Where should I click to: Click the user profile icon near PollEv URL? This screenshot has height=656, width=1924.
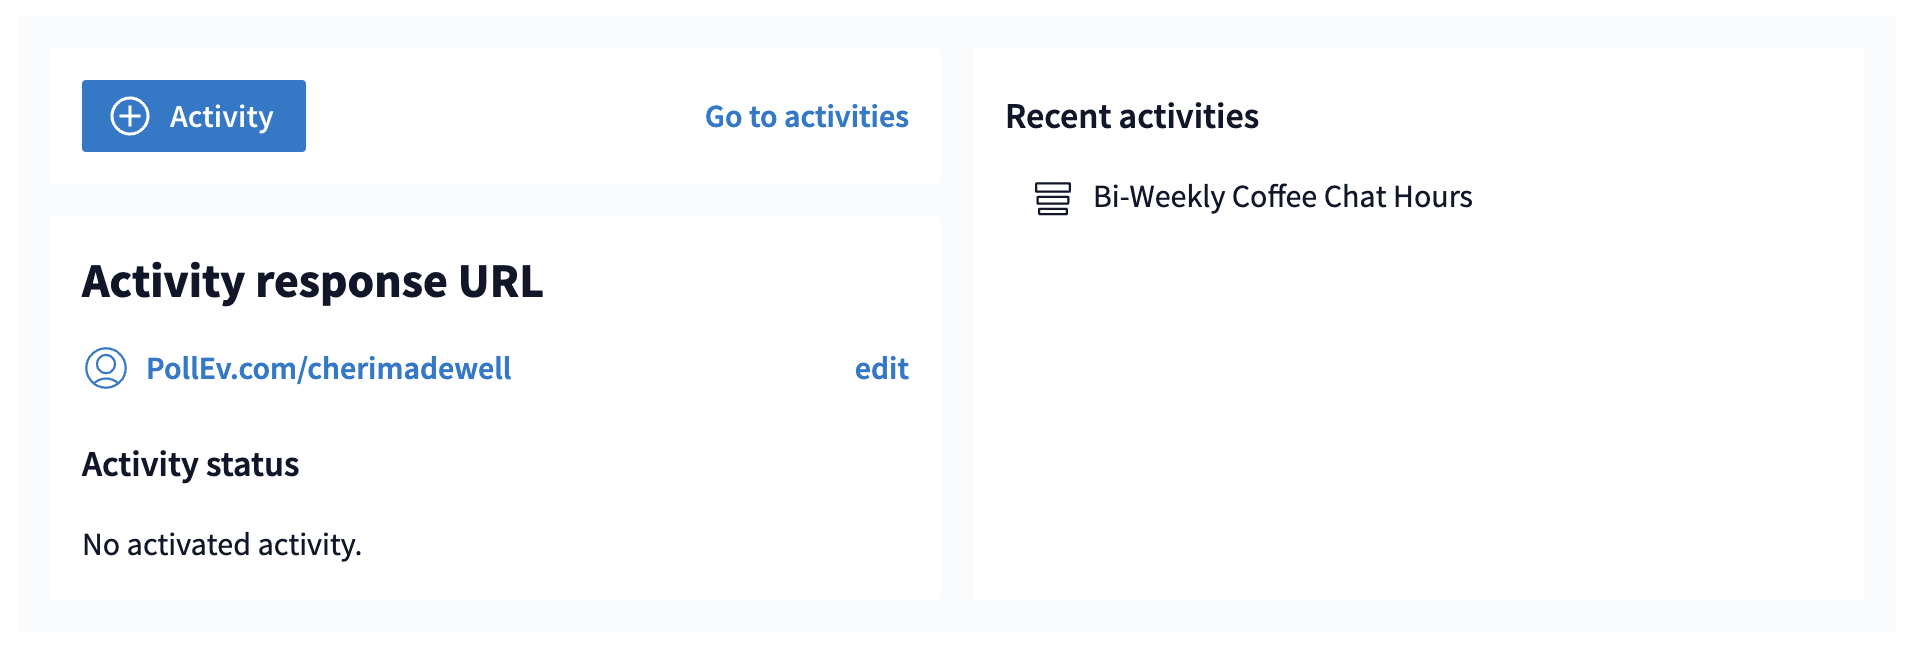106,368
